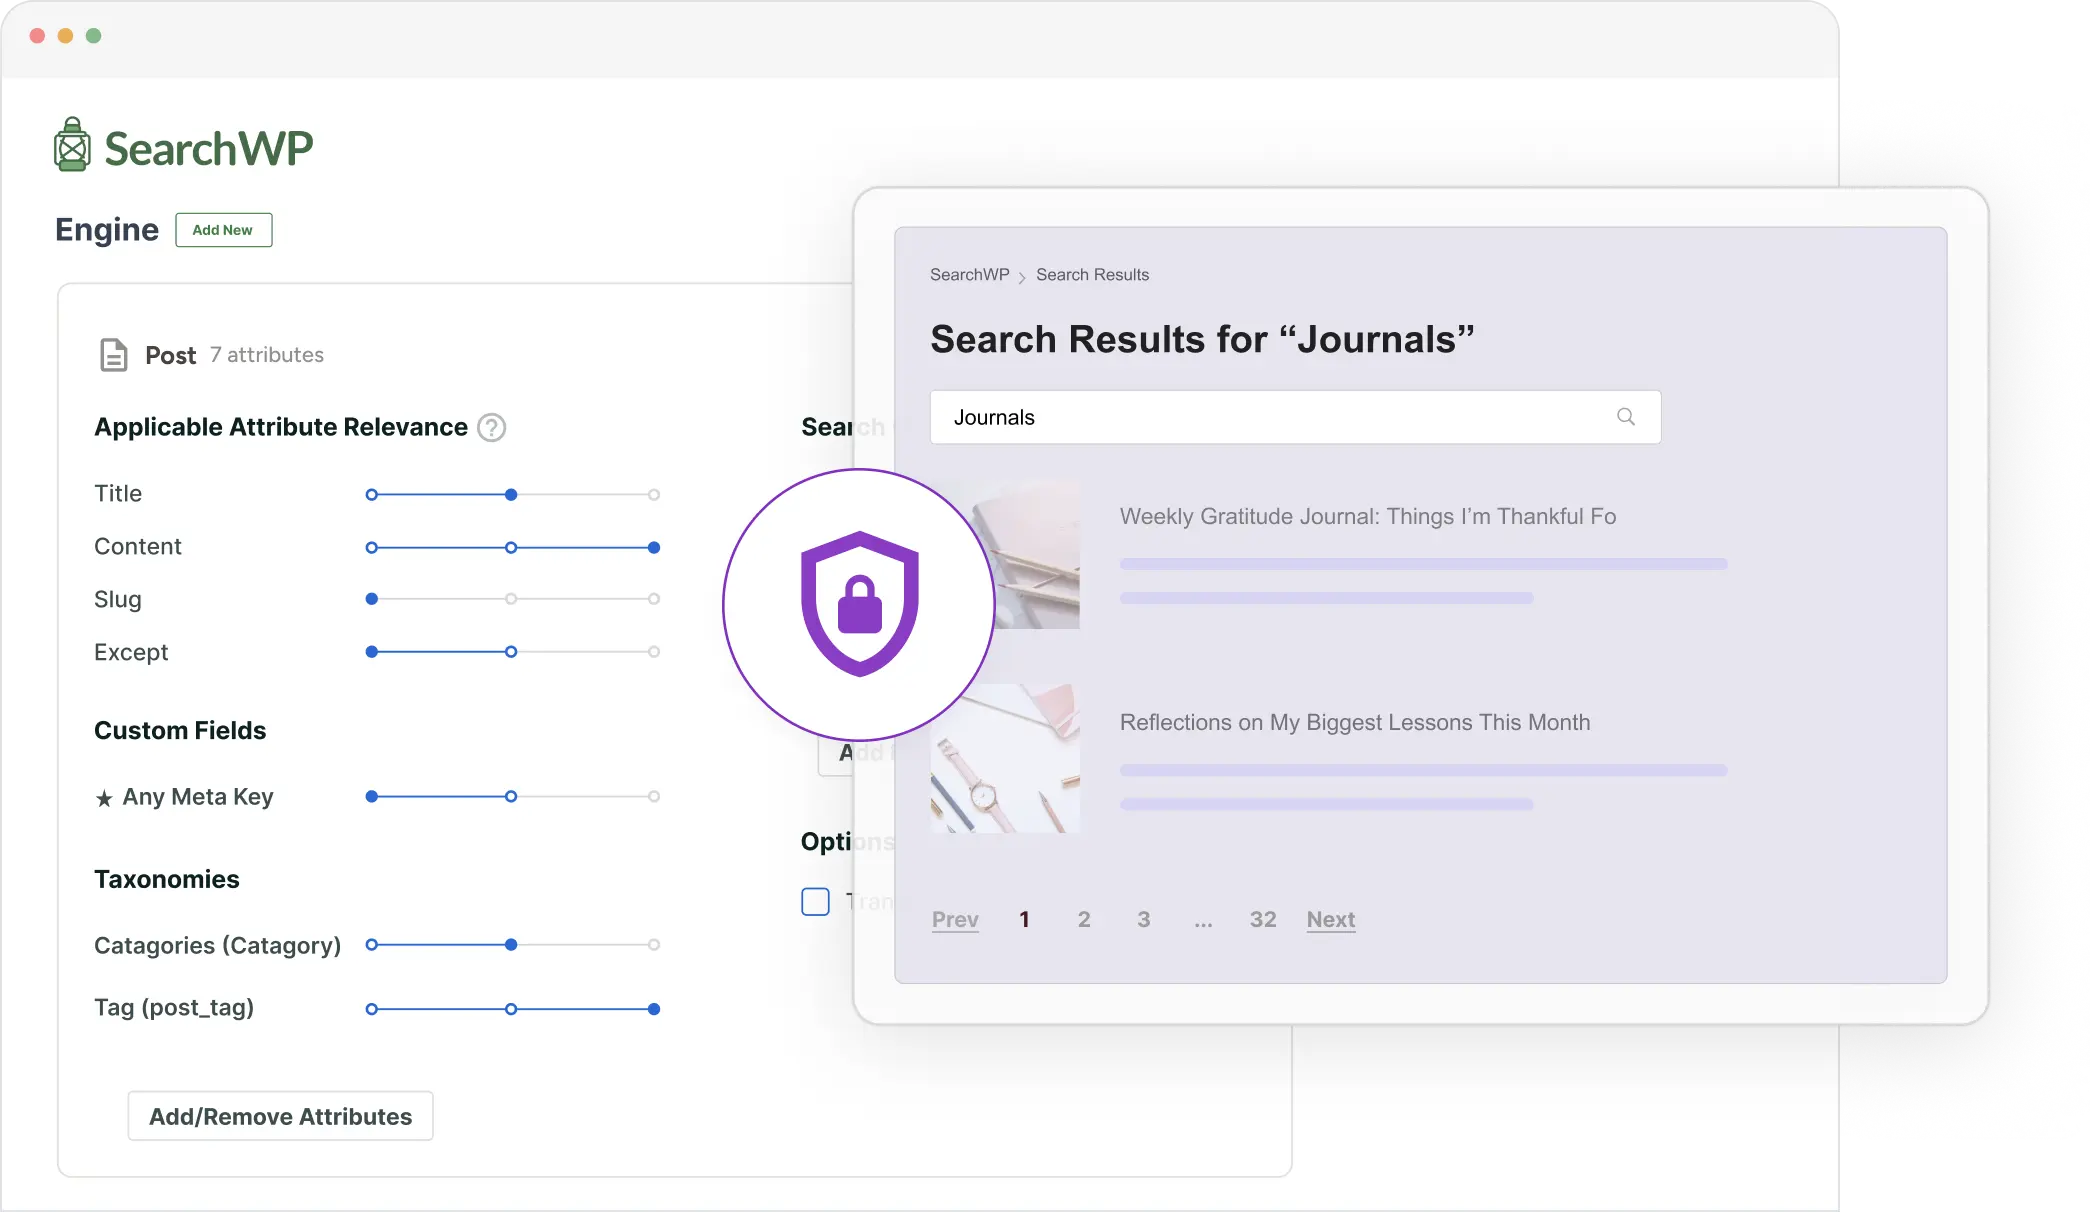
Task: Click the Add New button next to Engine
Action: (223, 230)
